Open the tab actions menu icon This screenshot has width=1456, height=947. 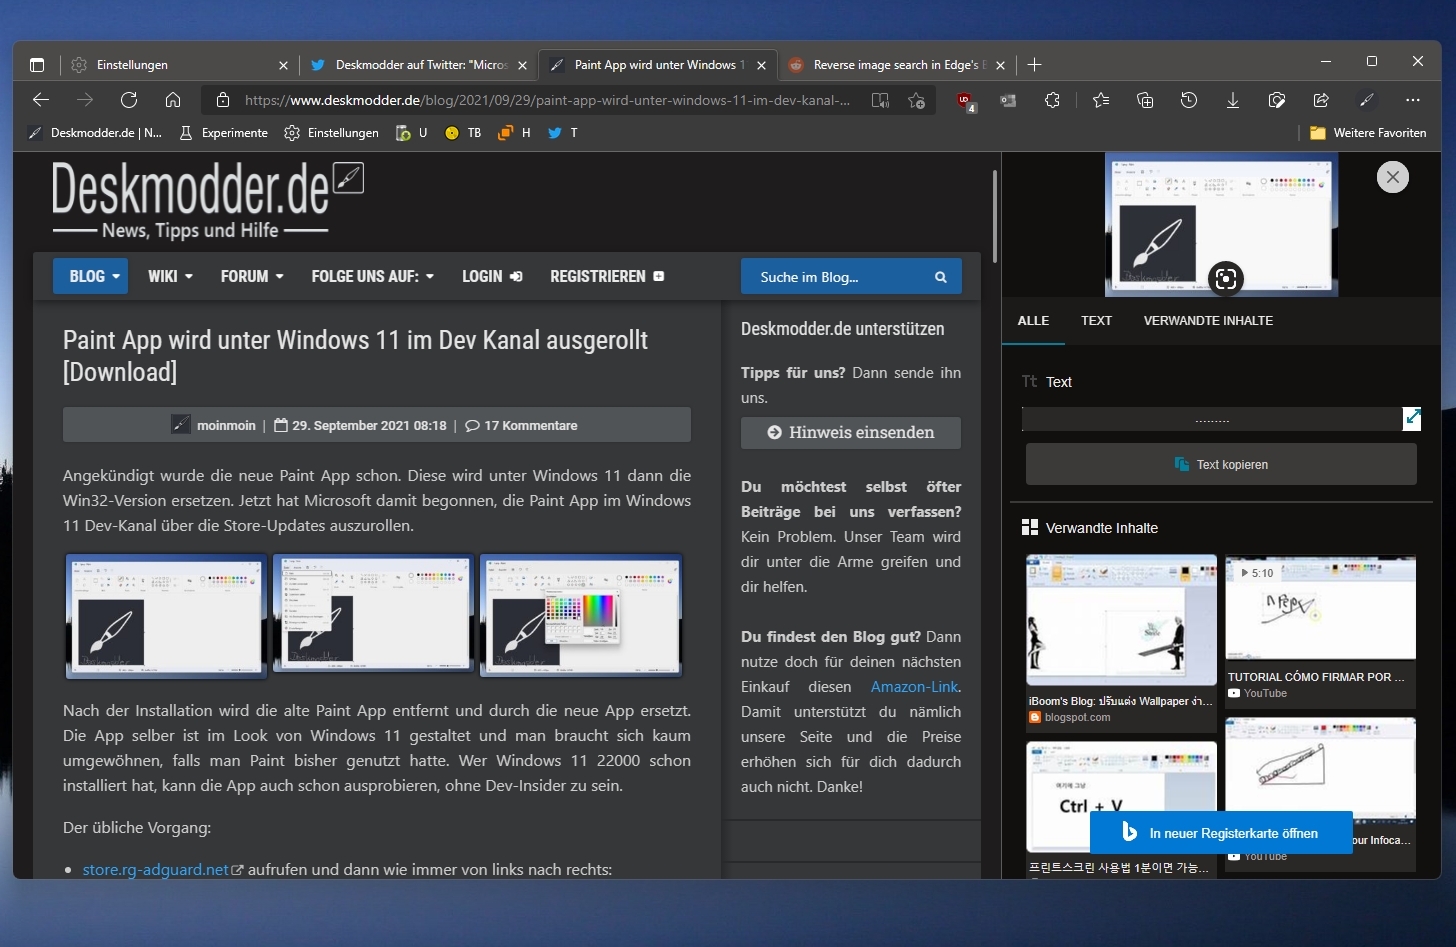click(37, 65)
